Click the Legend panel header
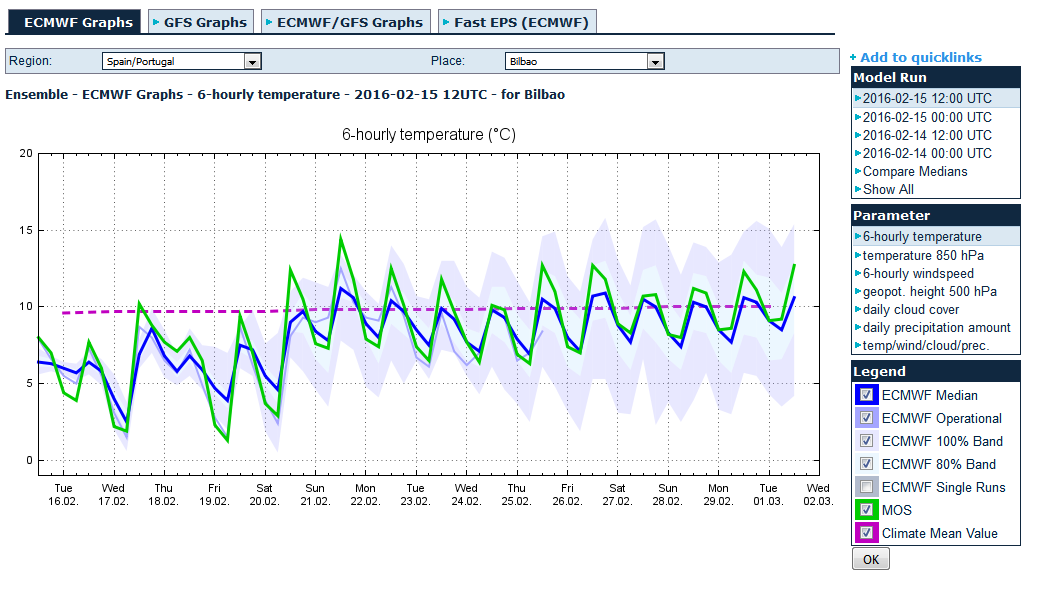Viewport: 1048px width, 589px height. (x=936, y=371)
